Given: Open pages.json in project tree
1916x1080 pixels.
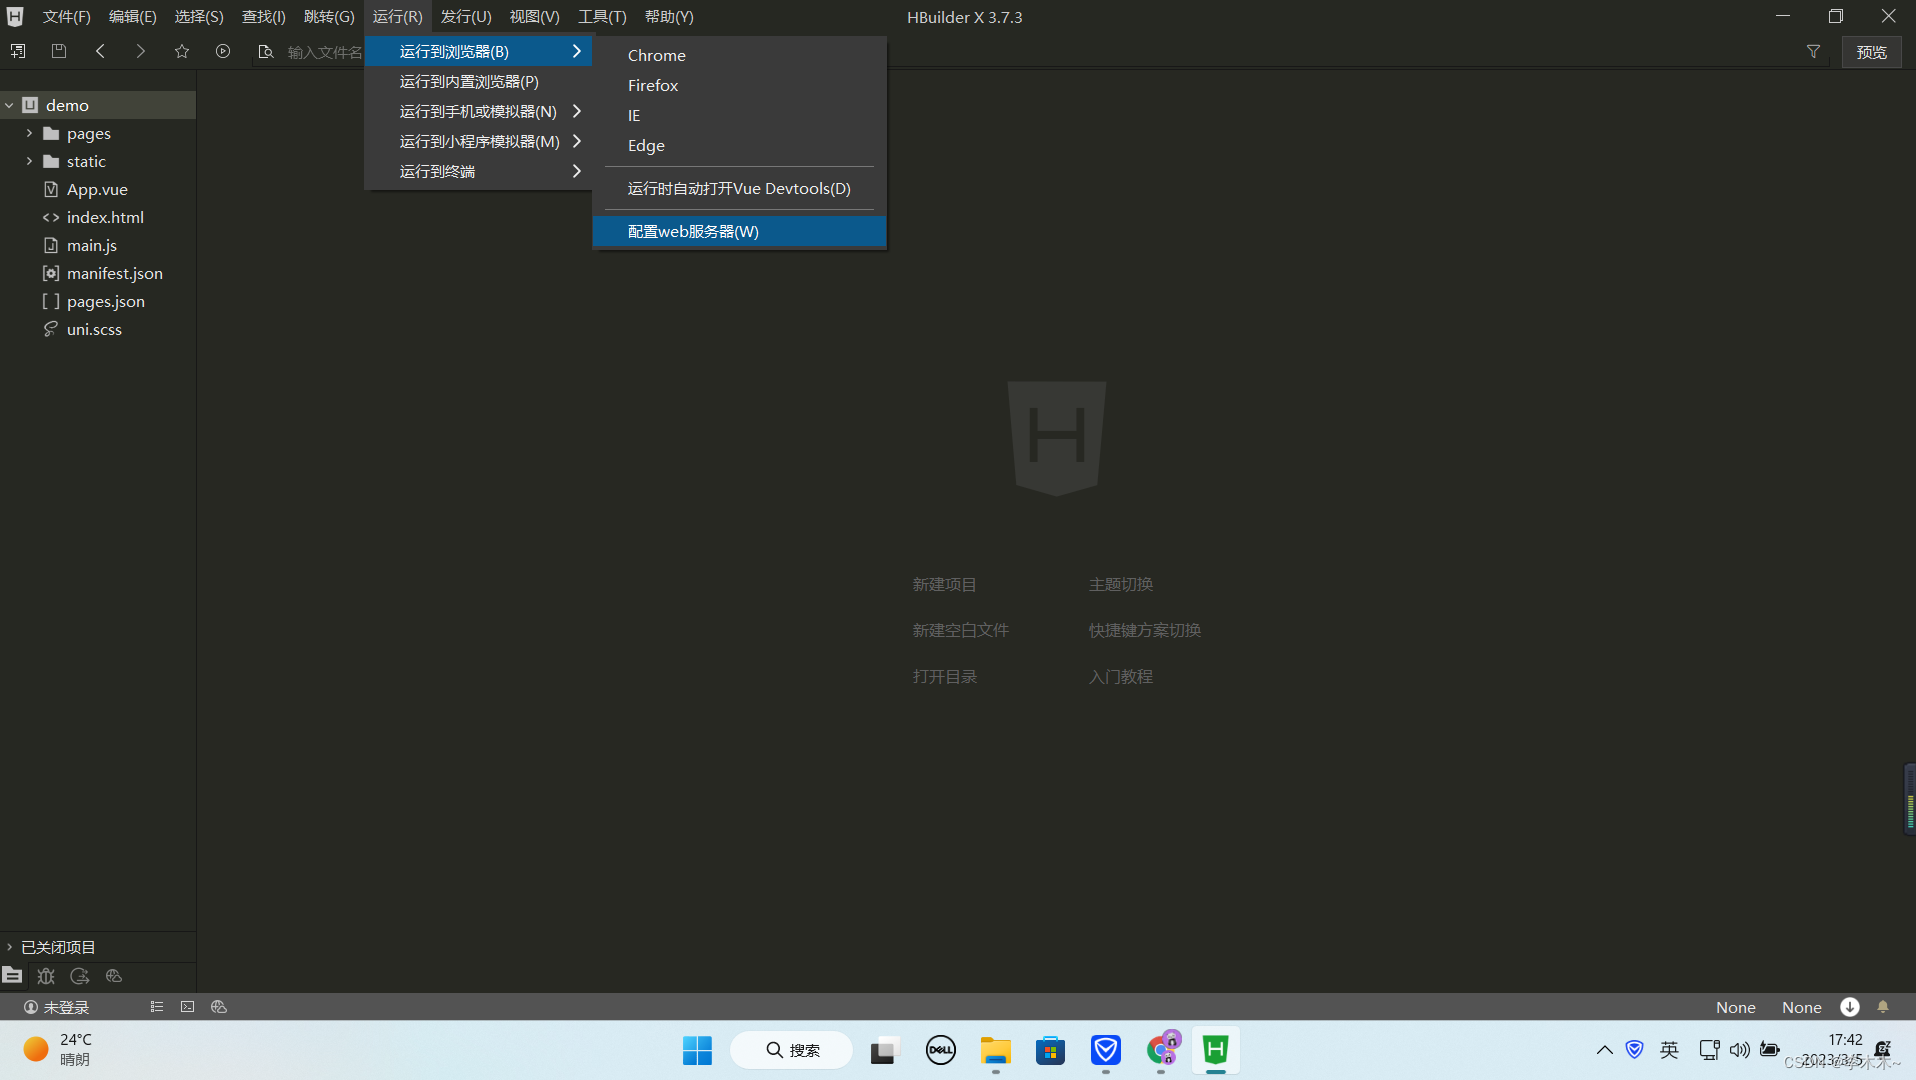Looking at the screenshot, I should click(105, 301).
